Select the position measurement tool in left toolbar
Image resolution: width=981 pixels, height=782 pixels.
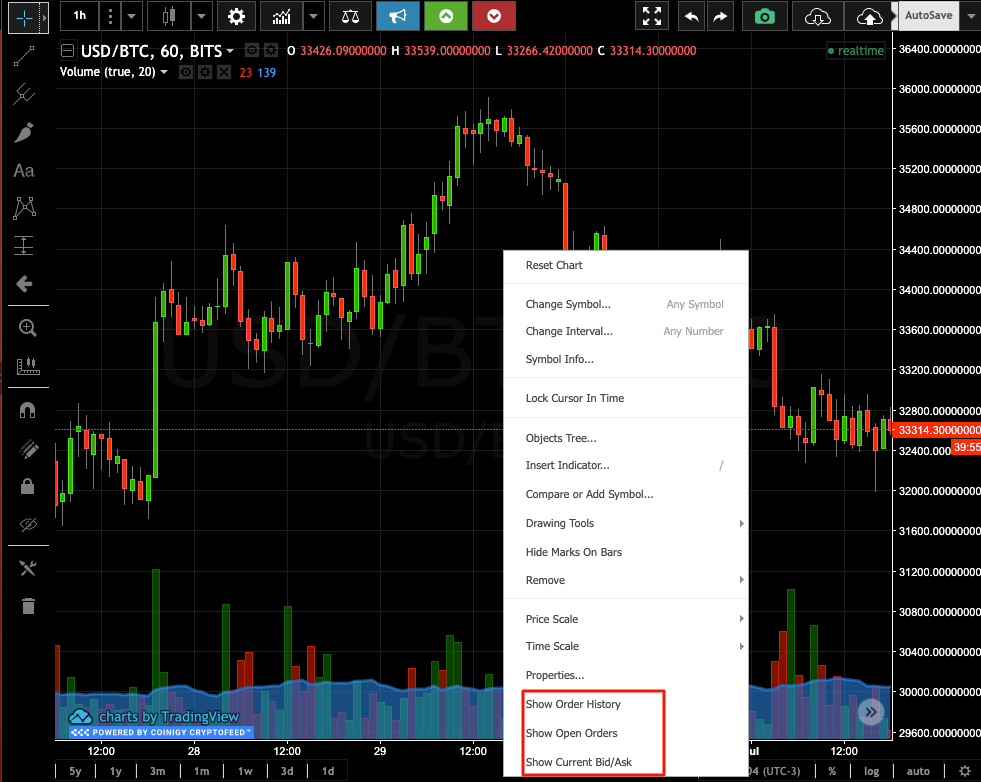[24, 245]
